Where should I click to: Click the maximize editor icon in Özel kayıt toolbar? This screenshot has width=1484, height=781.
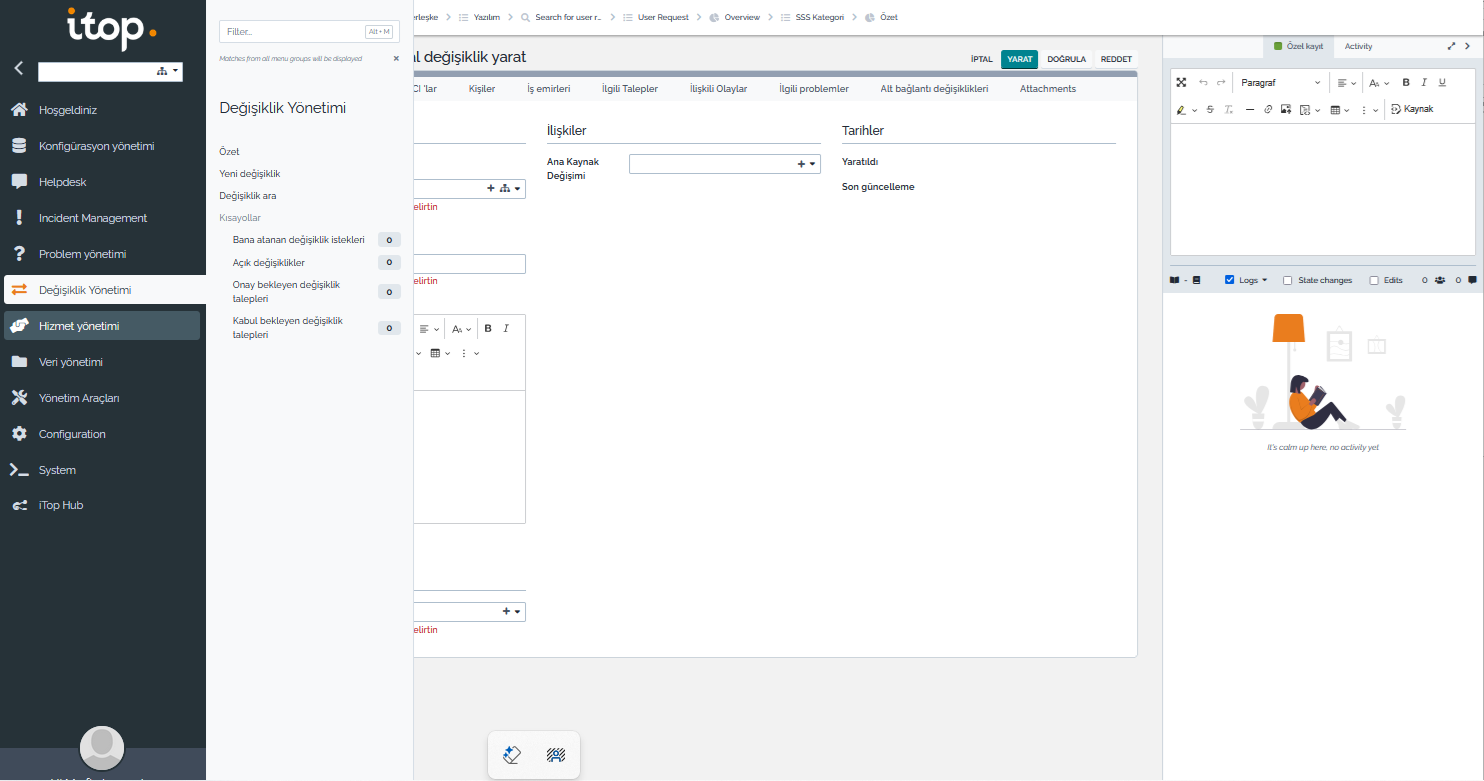tap(1181, 82)
